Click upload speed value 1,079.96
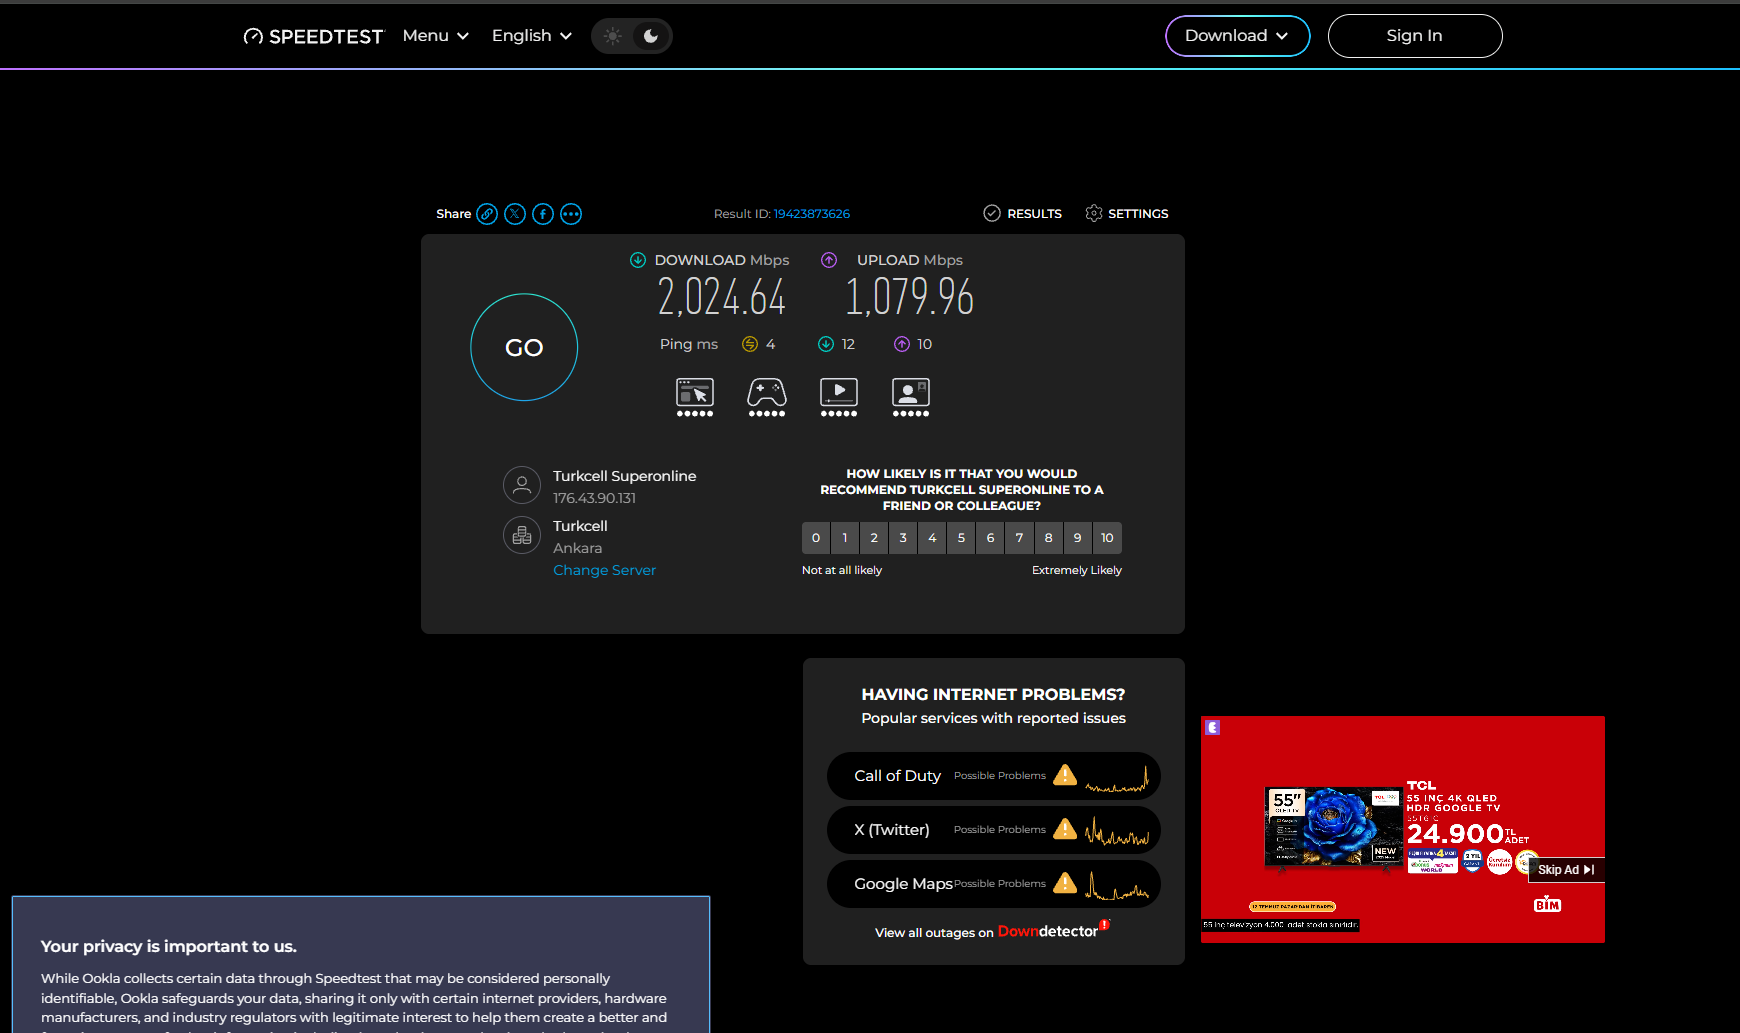 coord(910,297)
